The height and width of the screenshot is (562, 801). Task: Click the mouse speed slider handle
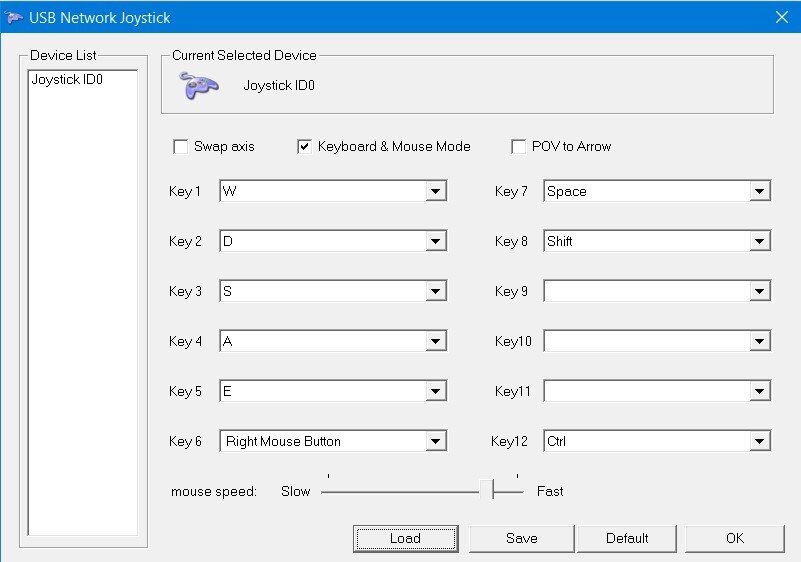[487, 489]
